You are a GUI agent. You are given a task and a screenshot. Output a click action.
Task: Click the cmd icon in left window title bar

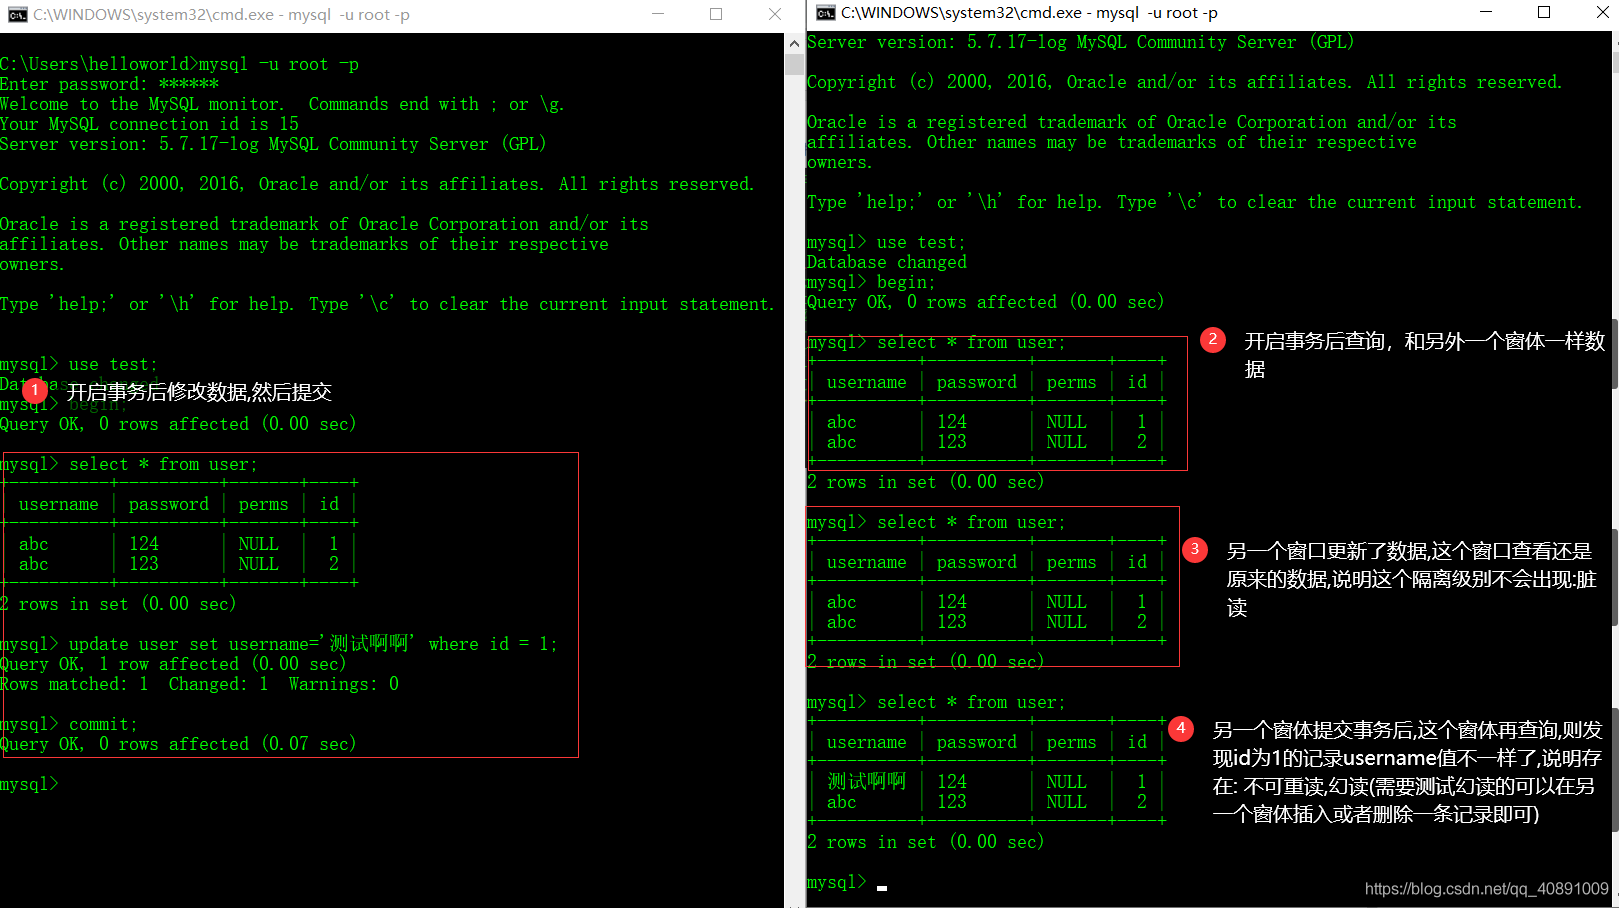coord(17,14)
